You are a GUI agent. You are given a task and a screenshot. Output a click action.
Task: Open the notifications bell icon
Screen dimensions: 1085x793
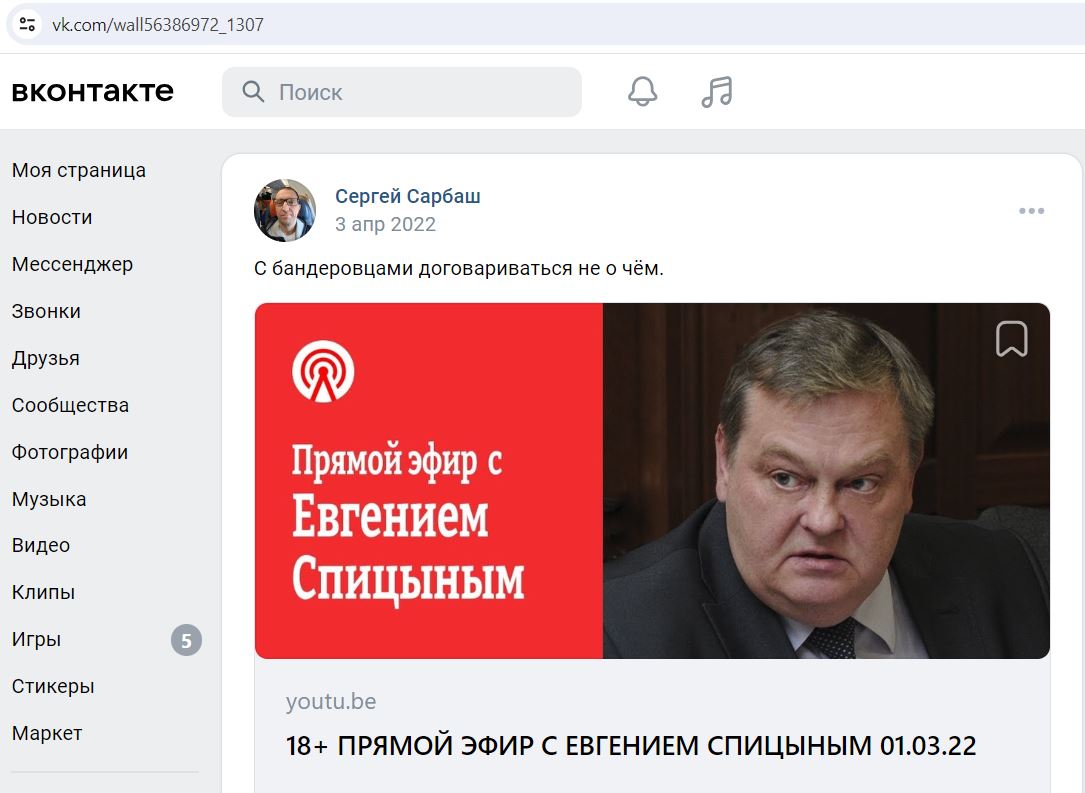[x=642, y=91]
